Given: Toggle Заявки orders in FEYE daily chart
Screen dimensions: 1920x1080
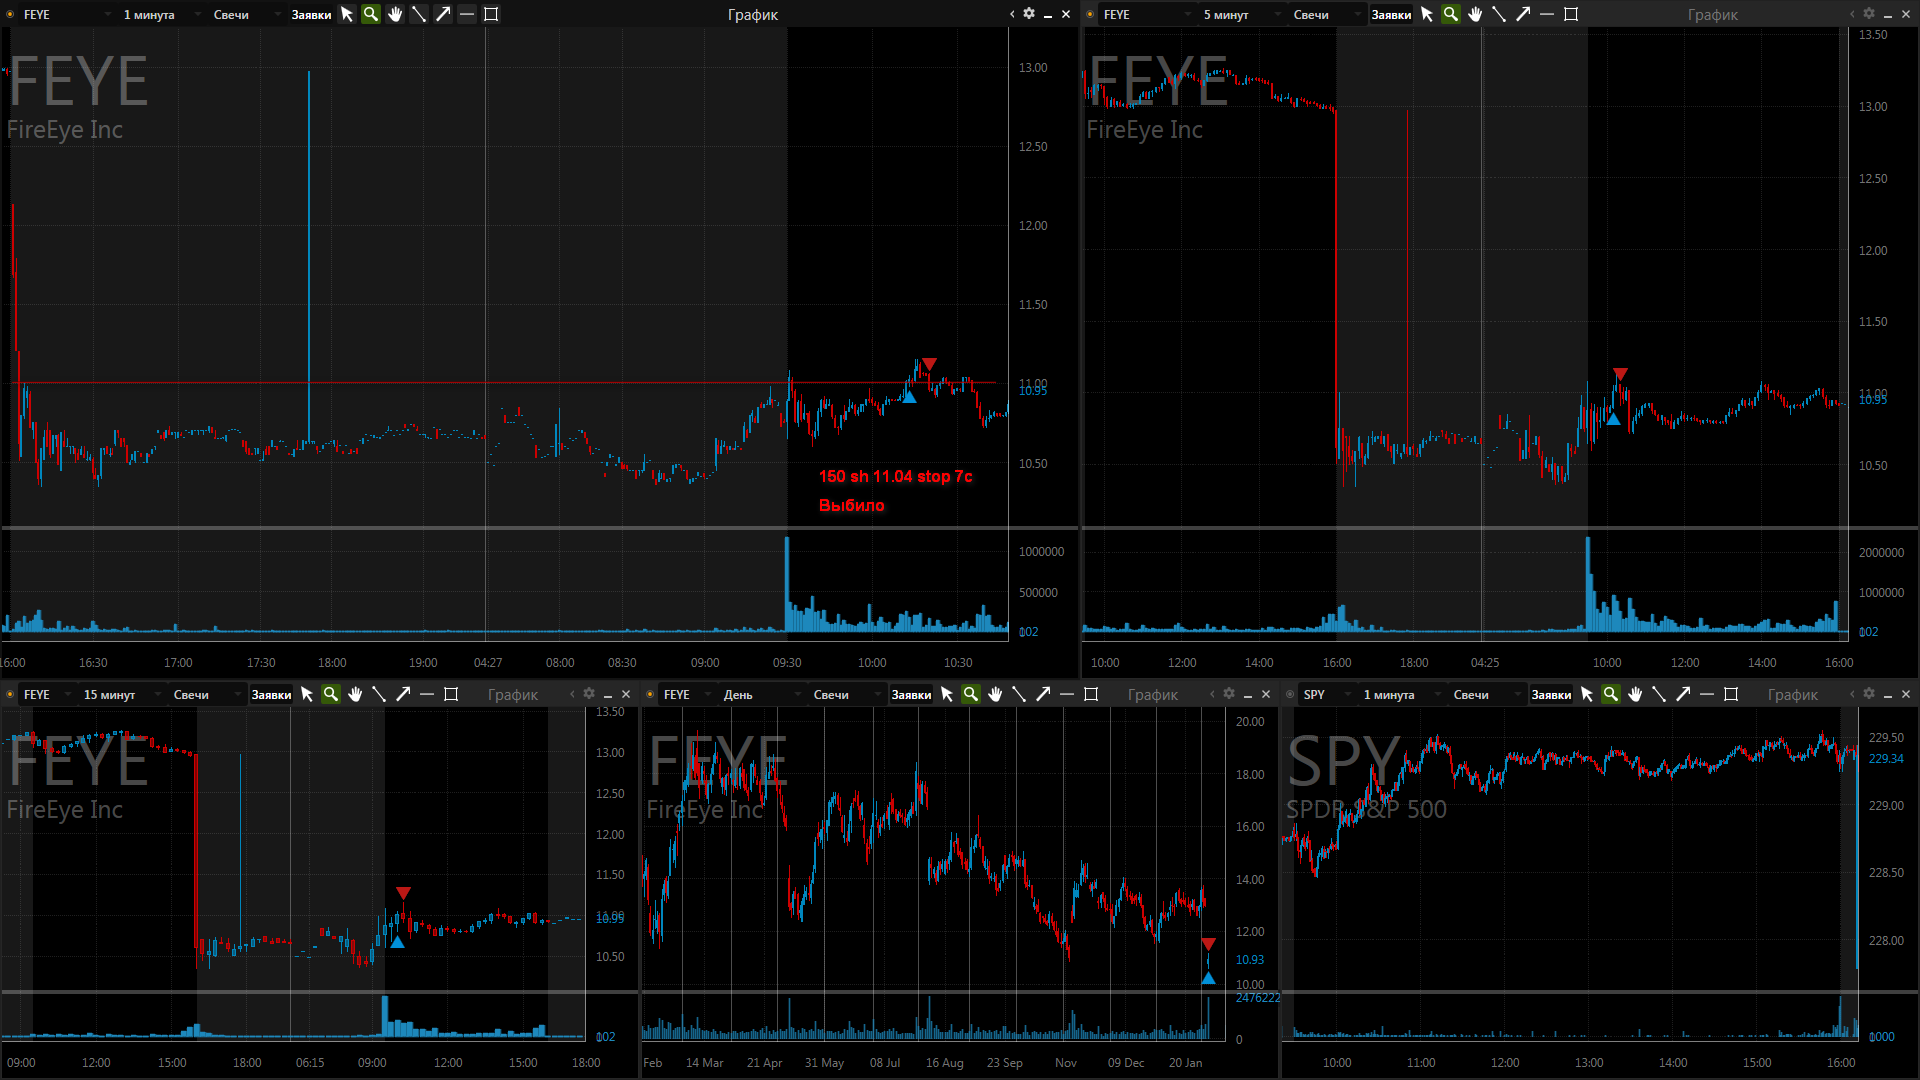Looking at the screenshot, I should coord(911,694).
